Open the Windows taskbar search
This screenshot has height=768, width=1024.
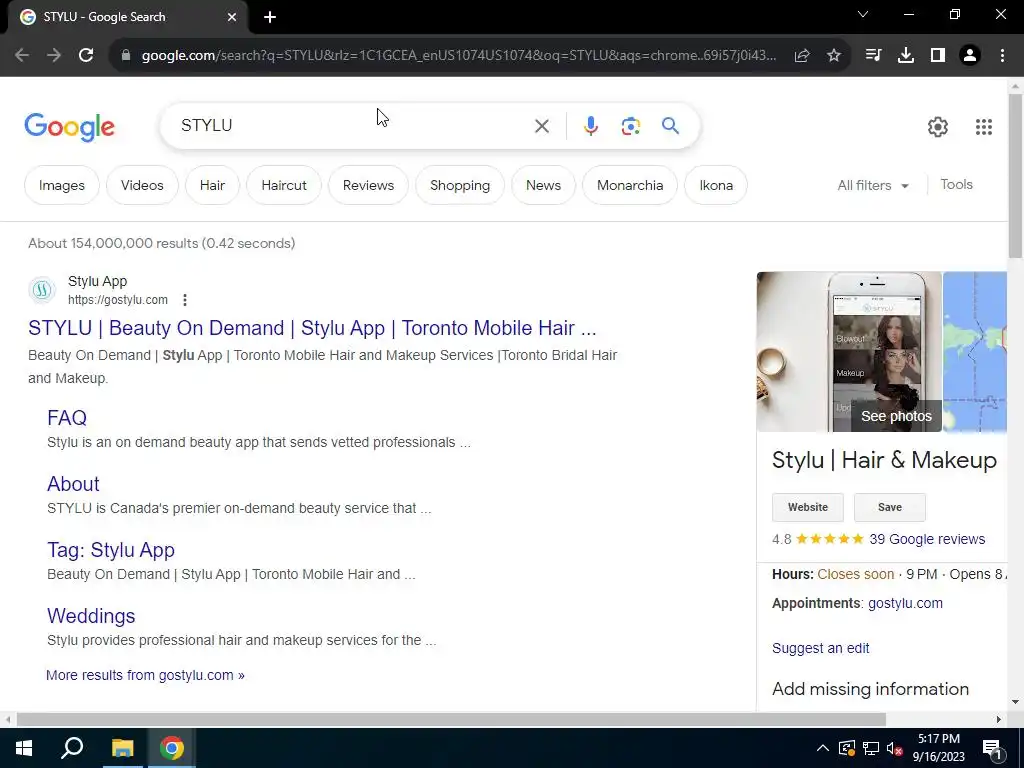coord(72,748)
